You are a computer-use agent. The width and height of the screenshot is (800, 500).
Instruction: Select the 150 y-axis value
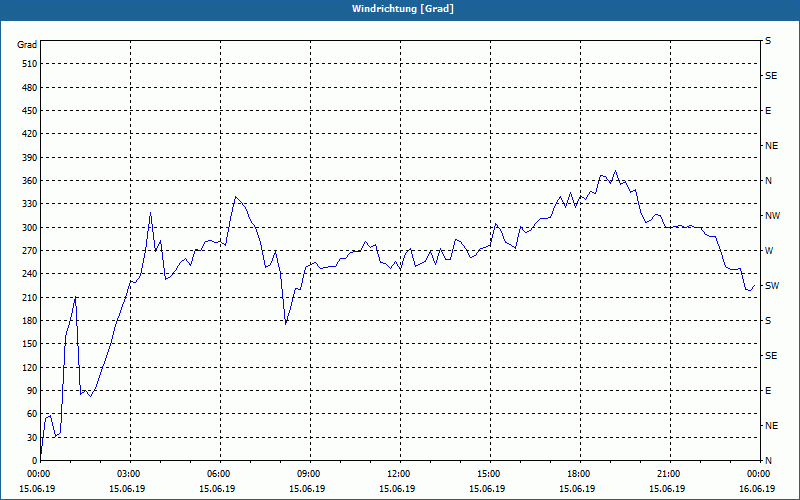click(30, 344)
